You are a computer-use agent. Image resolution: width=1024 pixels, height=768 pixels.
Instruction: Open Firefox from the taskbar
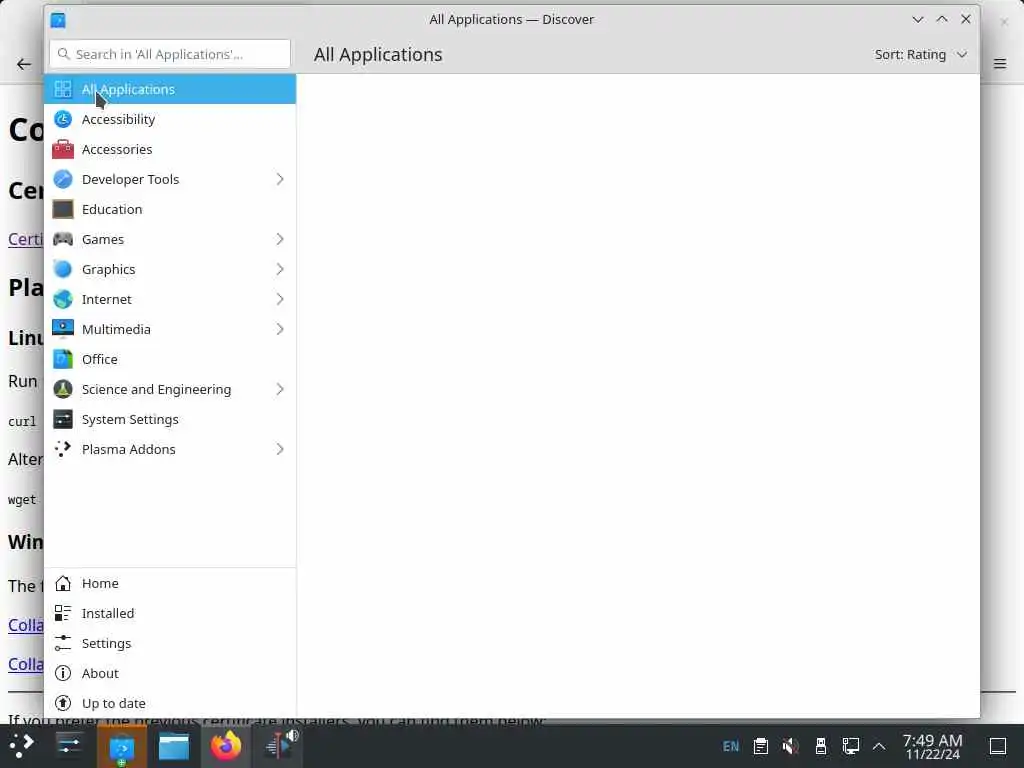coord(226,745)
